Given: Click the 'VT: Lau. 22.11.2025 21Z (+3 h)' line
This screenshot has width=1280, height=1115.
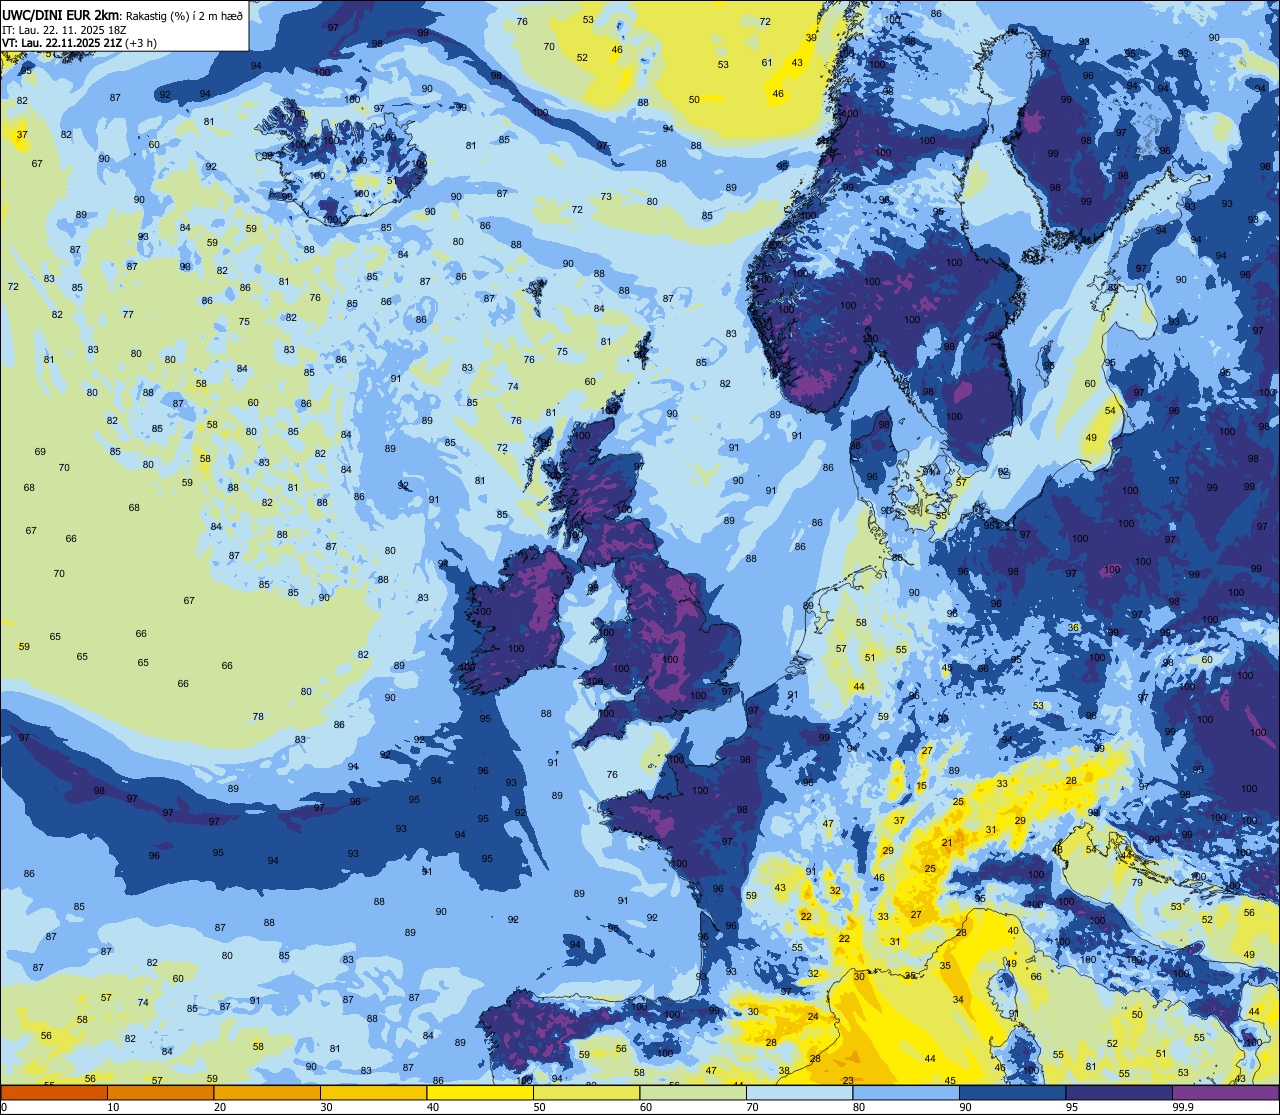Looking at the screenshot, I should pyautogui.click(x=79, y=43).
